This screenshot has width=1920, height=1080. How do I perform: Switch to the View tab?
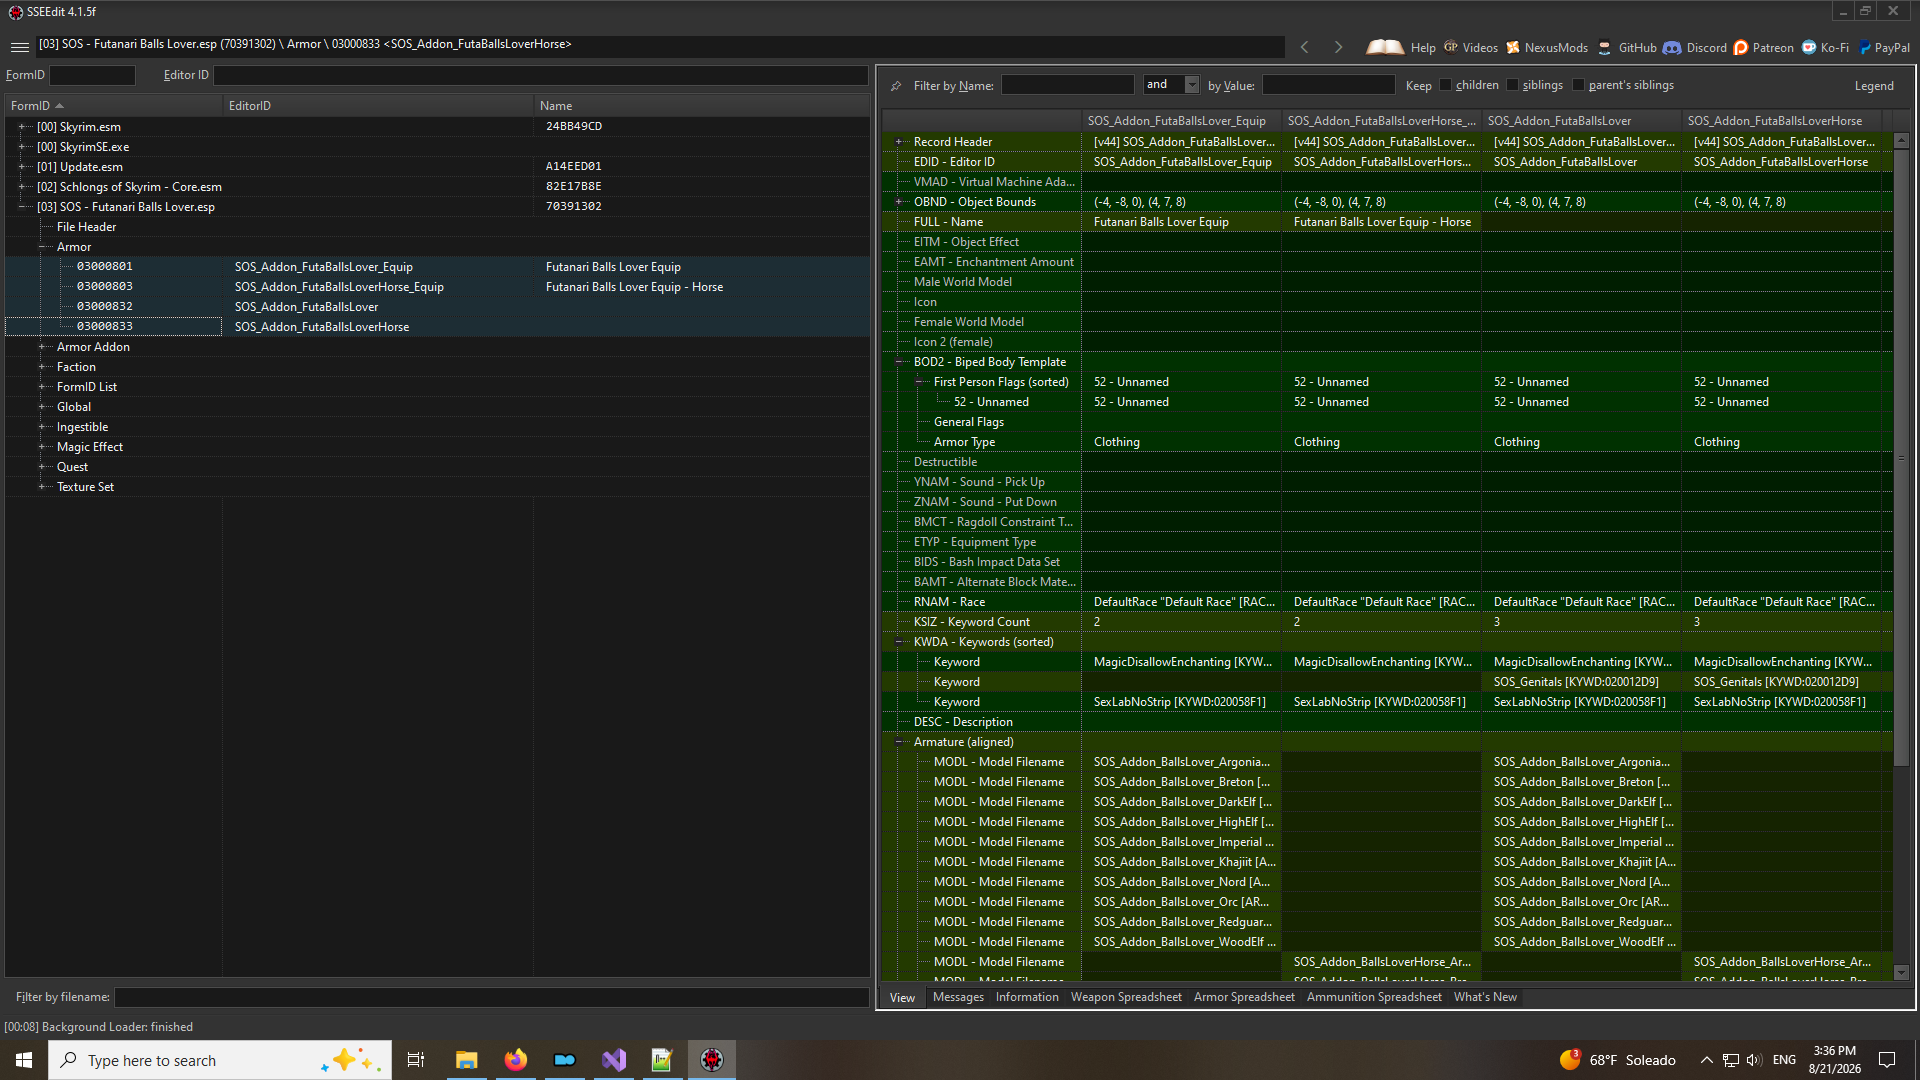click(x=902, y=998)
